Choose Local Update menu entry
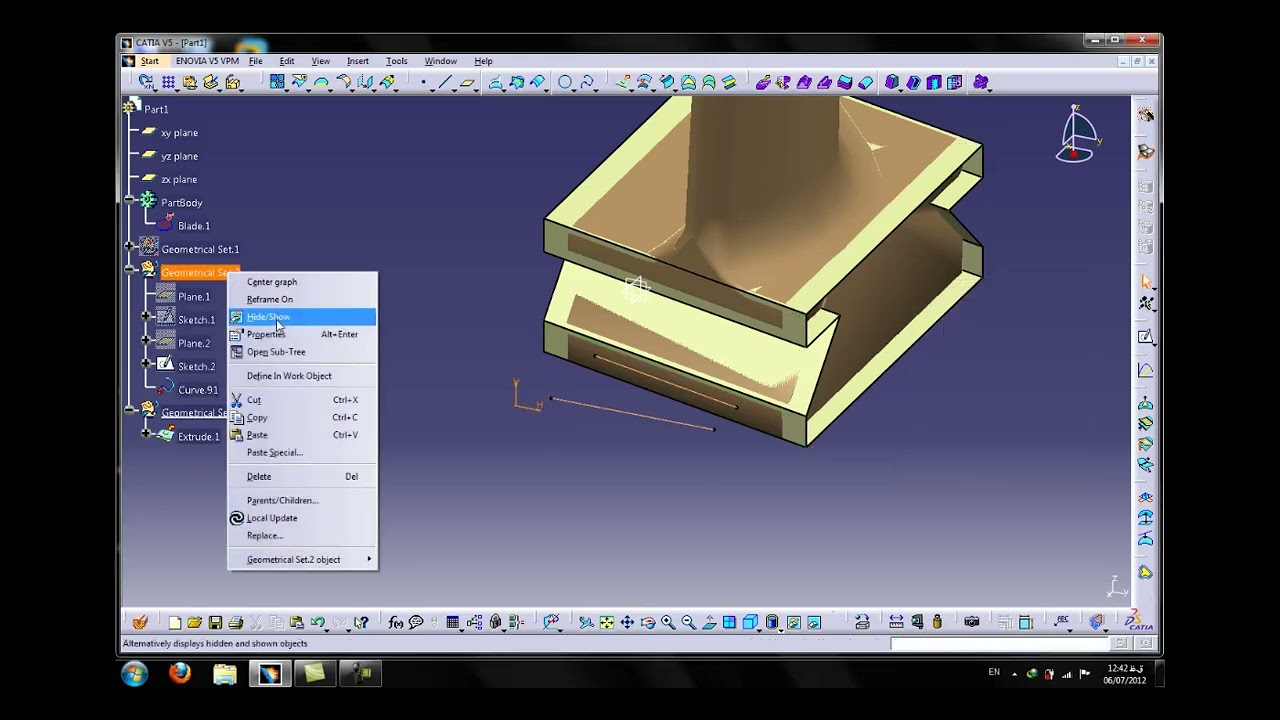 pos(303,518)
